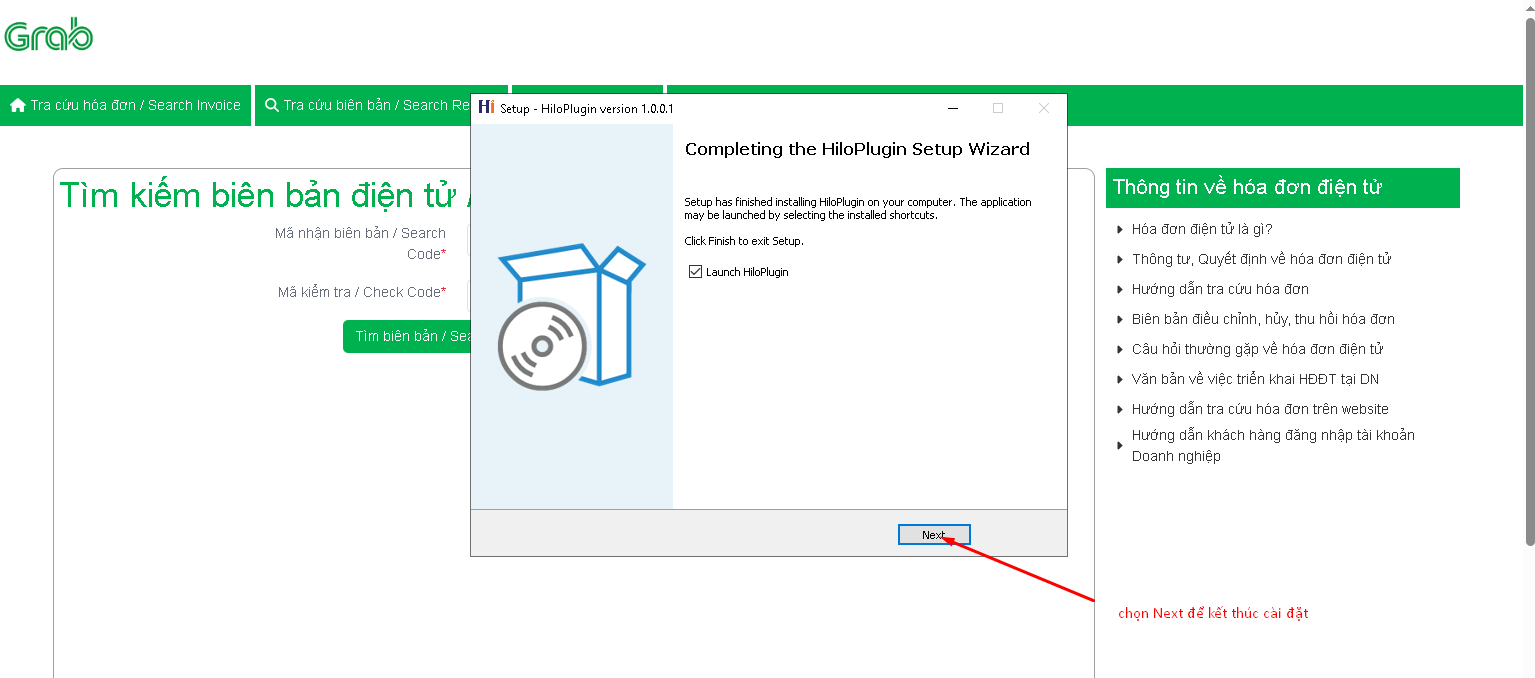This screenshot has height=678, width=1535.
Task: Click the green Tìm biên bản search button
Action: [410, 336]
